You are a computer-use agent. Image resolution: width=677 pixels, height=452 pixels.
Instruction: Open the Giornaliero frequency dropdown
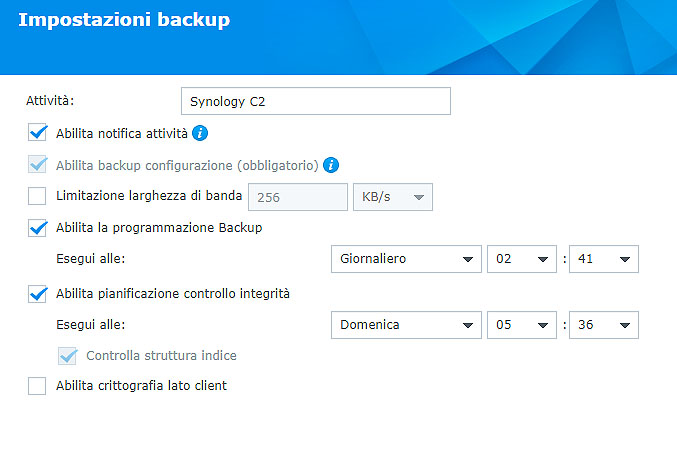(x=405, y=260)
